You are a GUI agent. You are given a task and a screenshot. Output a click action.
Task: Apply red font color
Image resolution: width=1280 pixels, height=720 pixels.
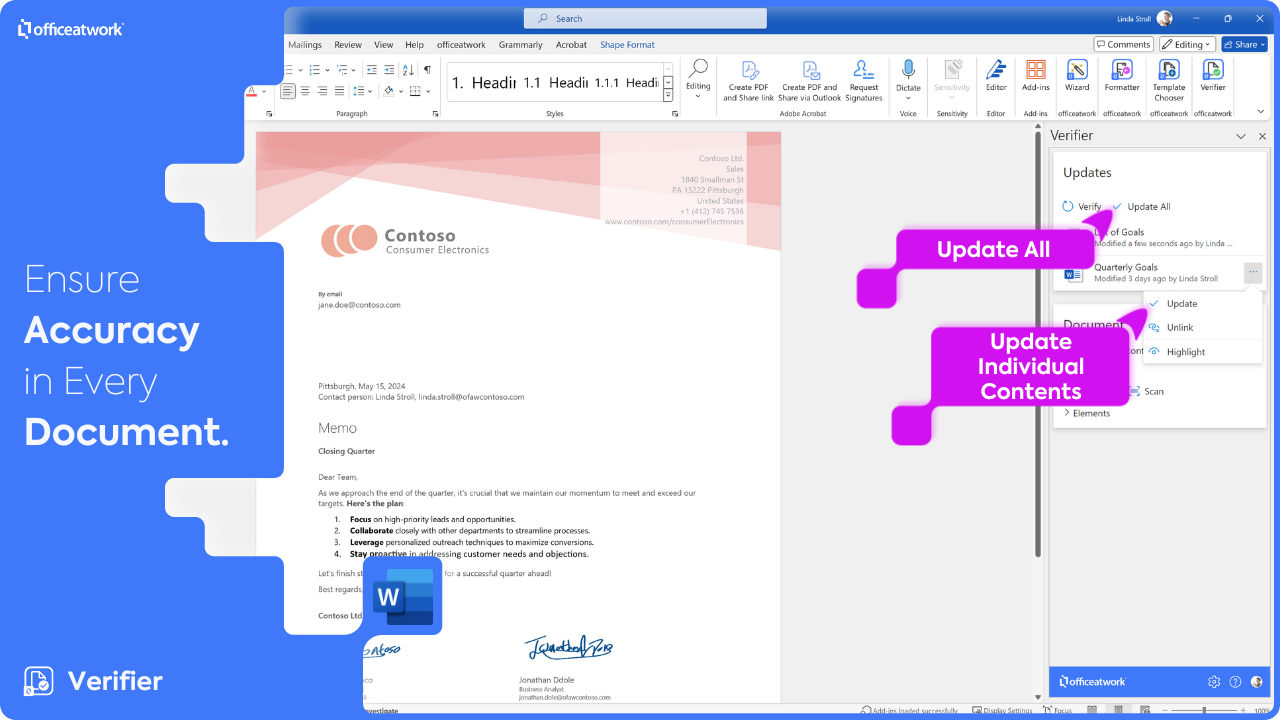pyautogui.click(x=251, y=91)
